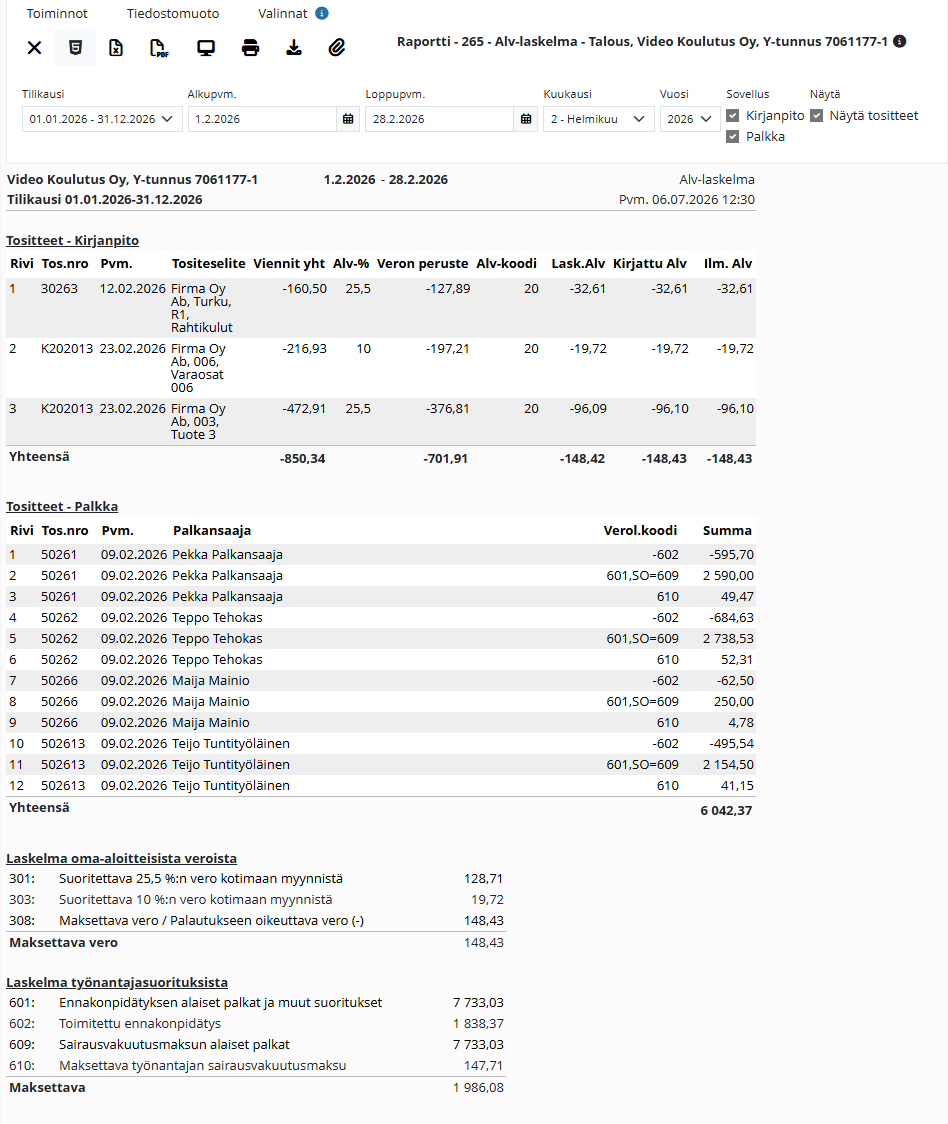Click the Alkupvm. date input field
948x1124 pixels.
(262, 119)
